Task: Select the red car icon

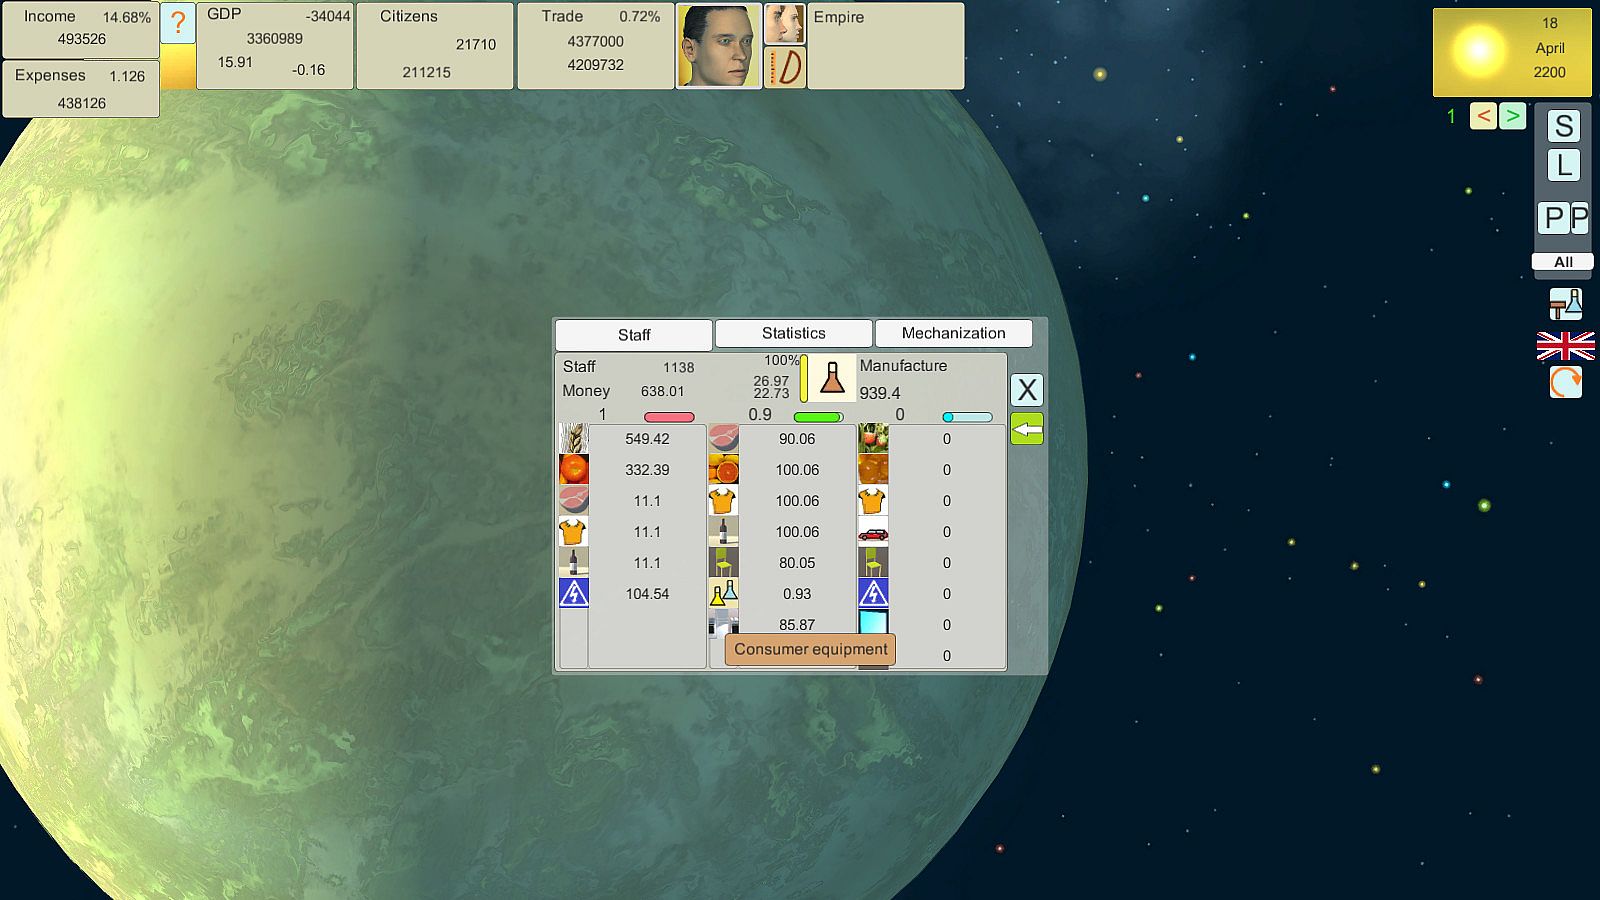Action: click(x=873, y=532)
